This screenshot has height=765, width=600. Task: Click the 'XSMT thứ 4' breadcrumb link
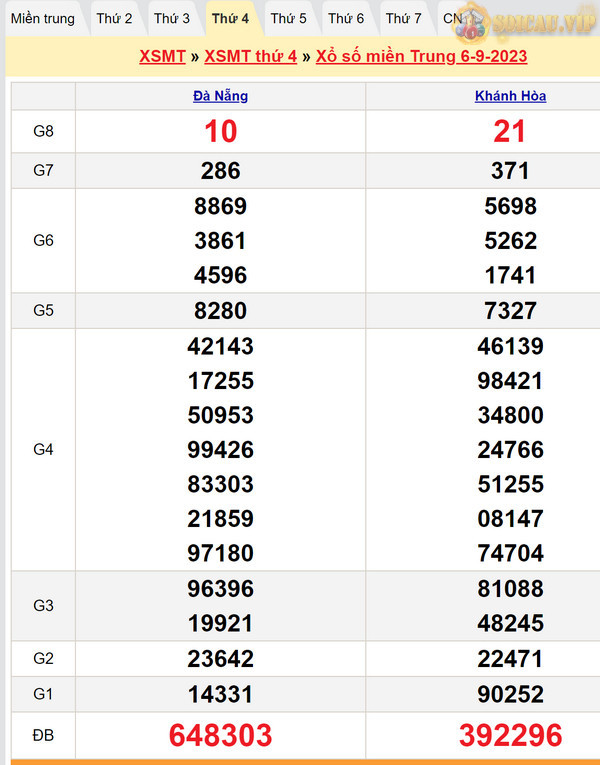[x=250, y=57]
